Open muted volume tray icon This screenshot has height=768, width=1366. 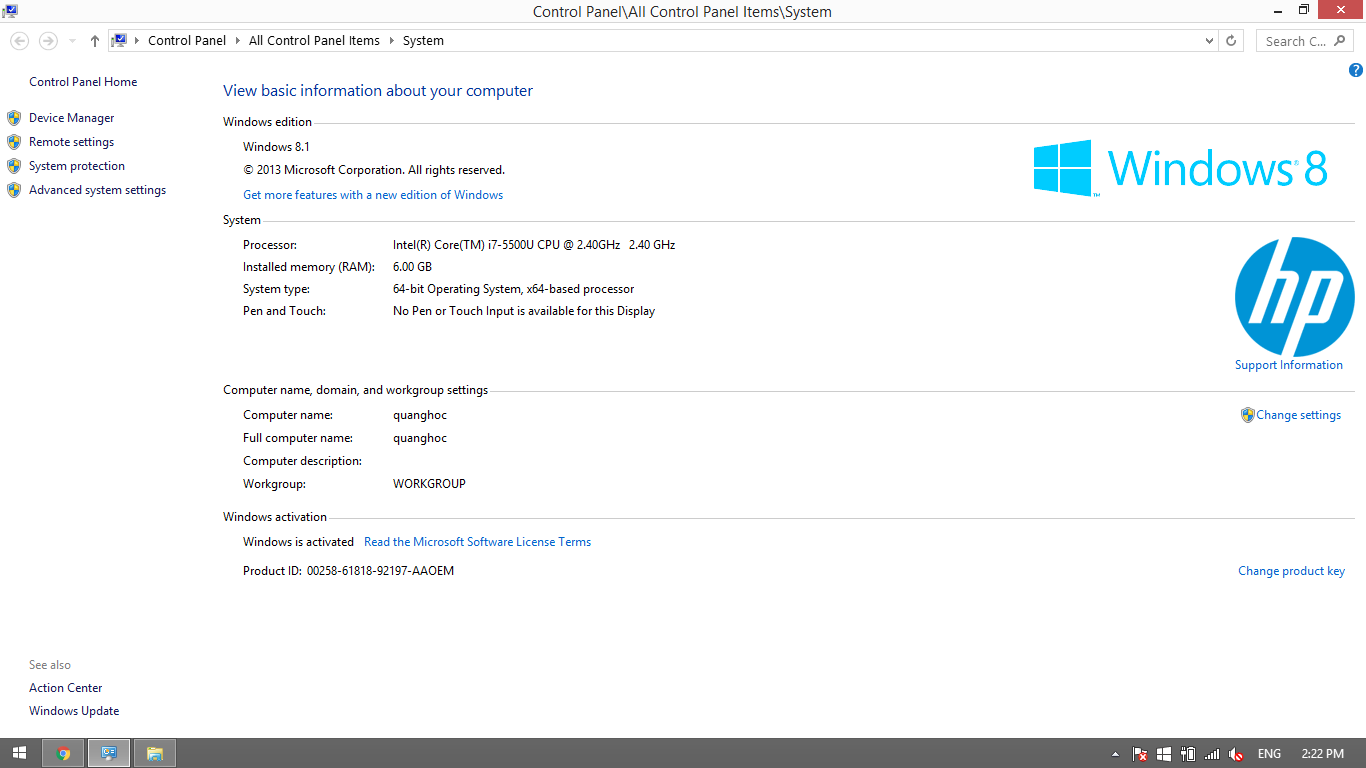point(1236,754)
